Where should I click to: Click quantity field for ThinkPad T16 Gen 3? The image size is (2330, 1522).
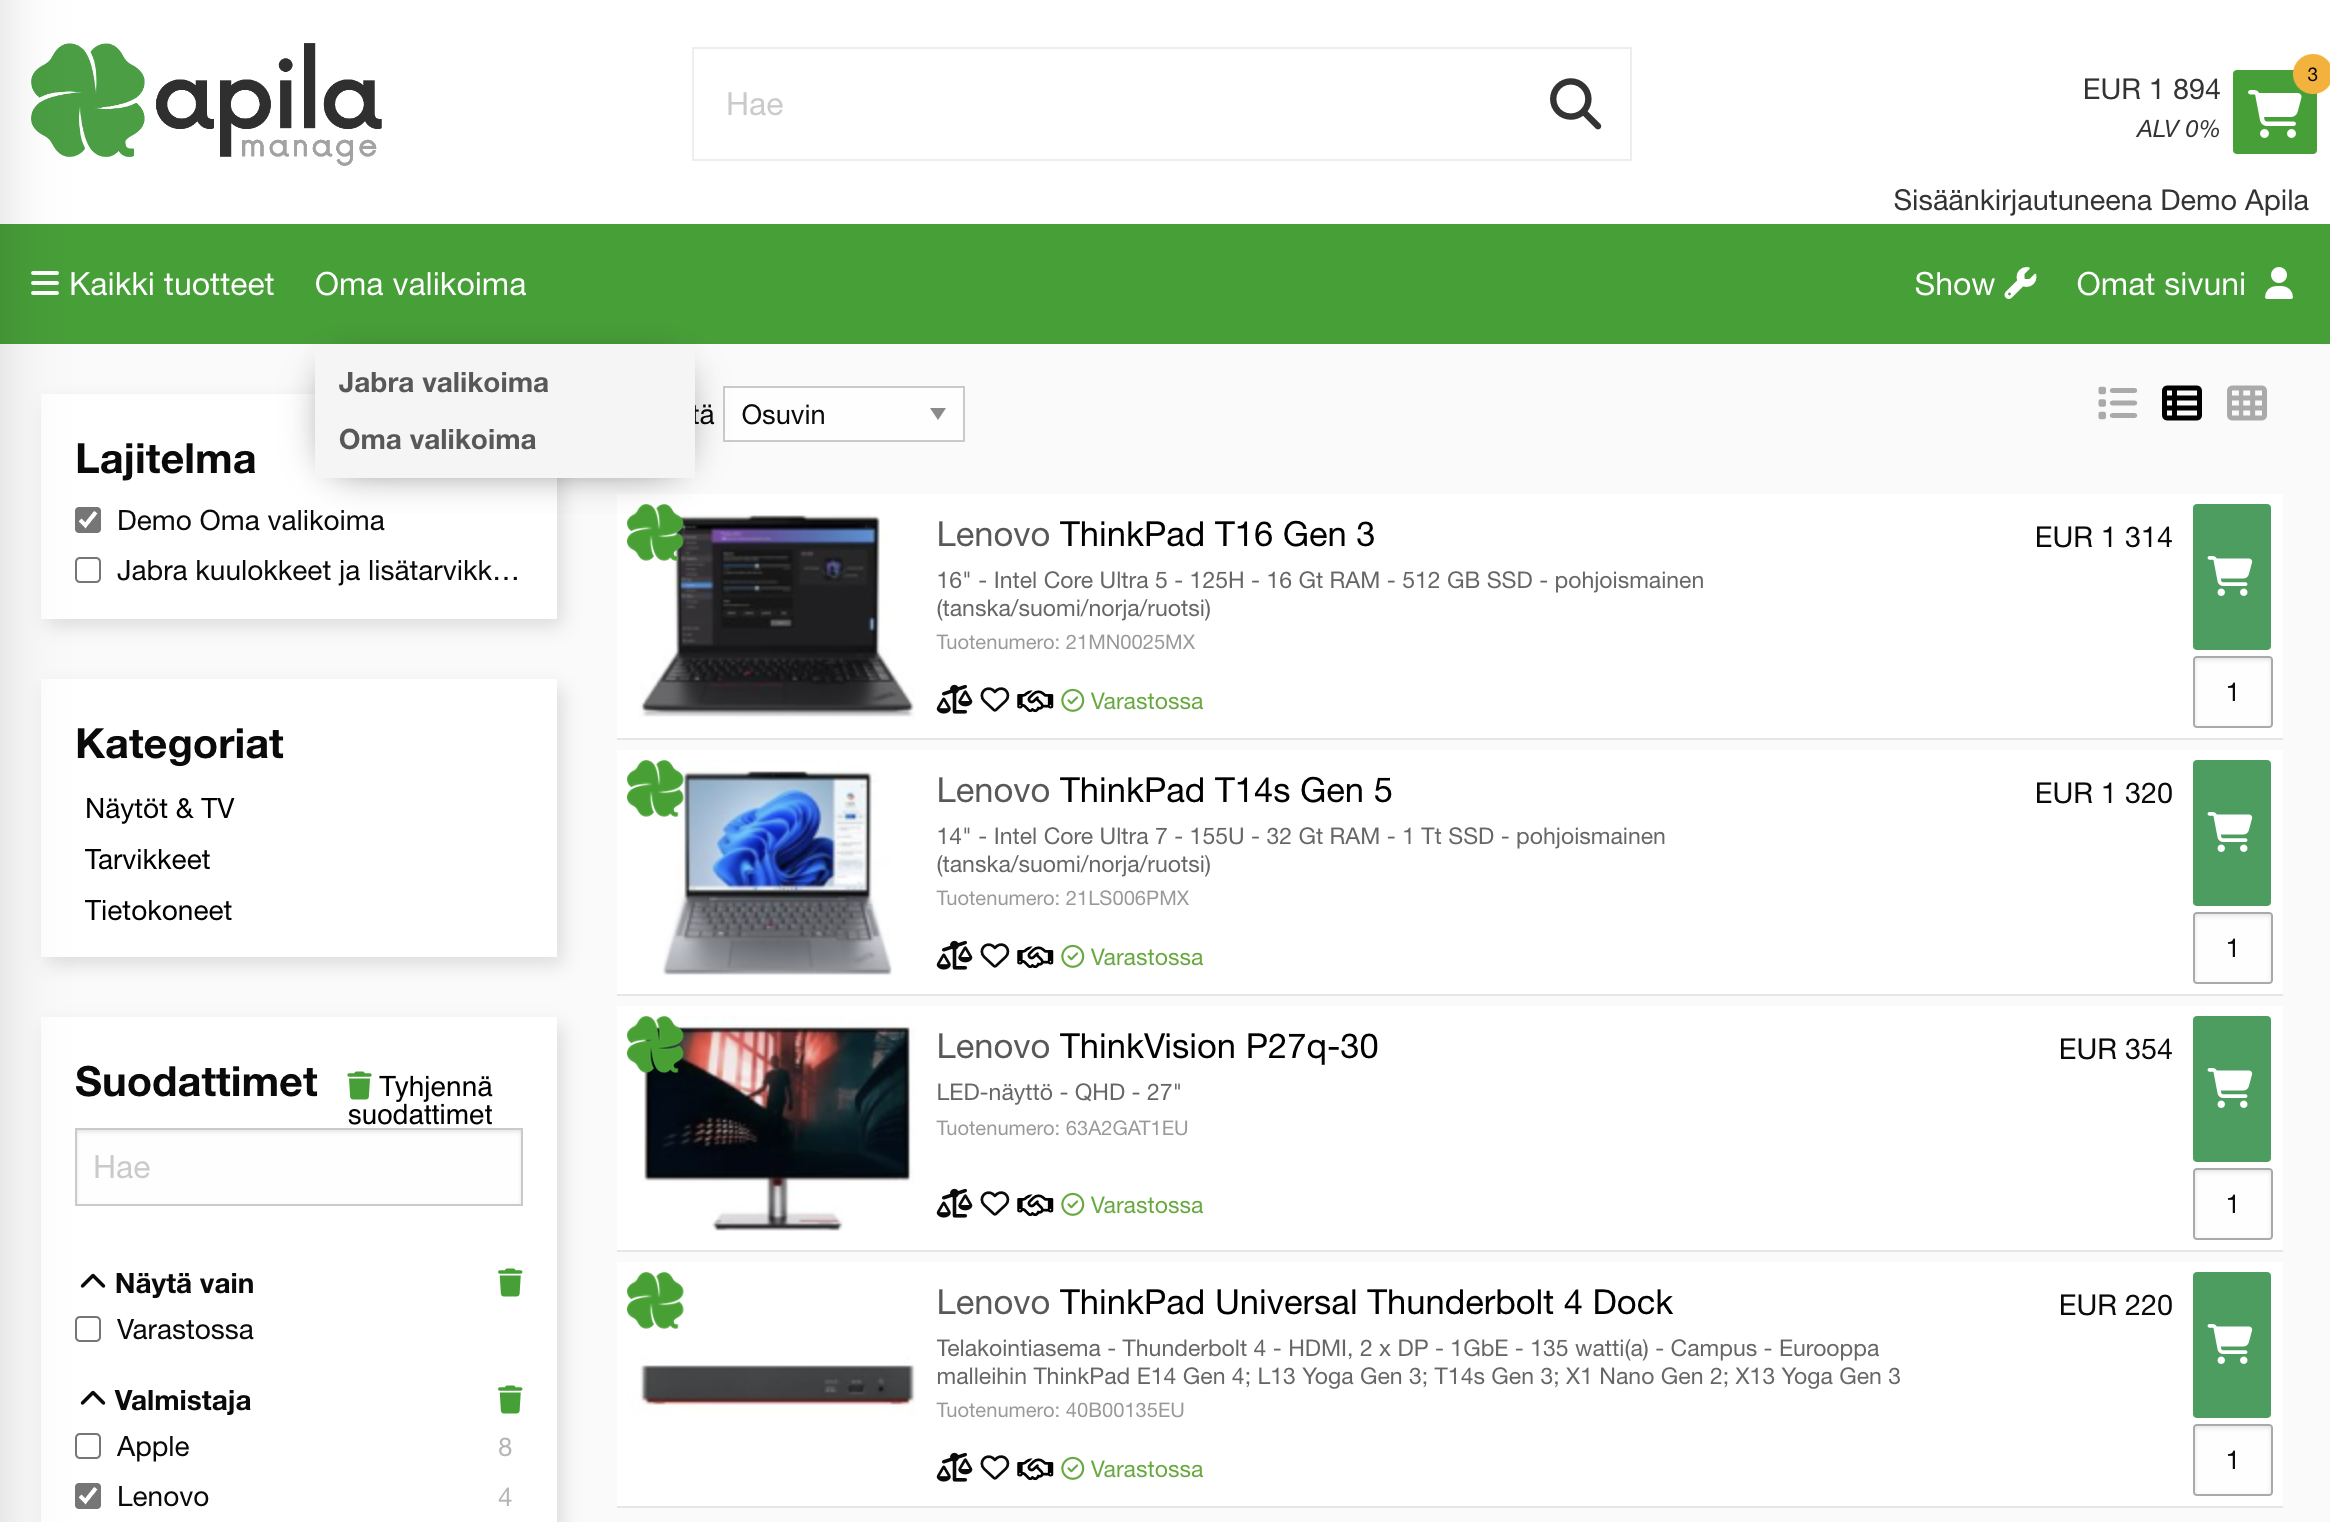coord(2232,692)
